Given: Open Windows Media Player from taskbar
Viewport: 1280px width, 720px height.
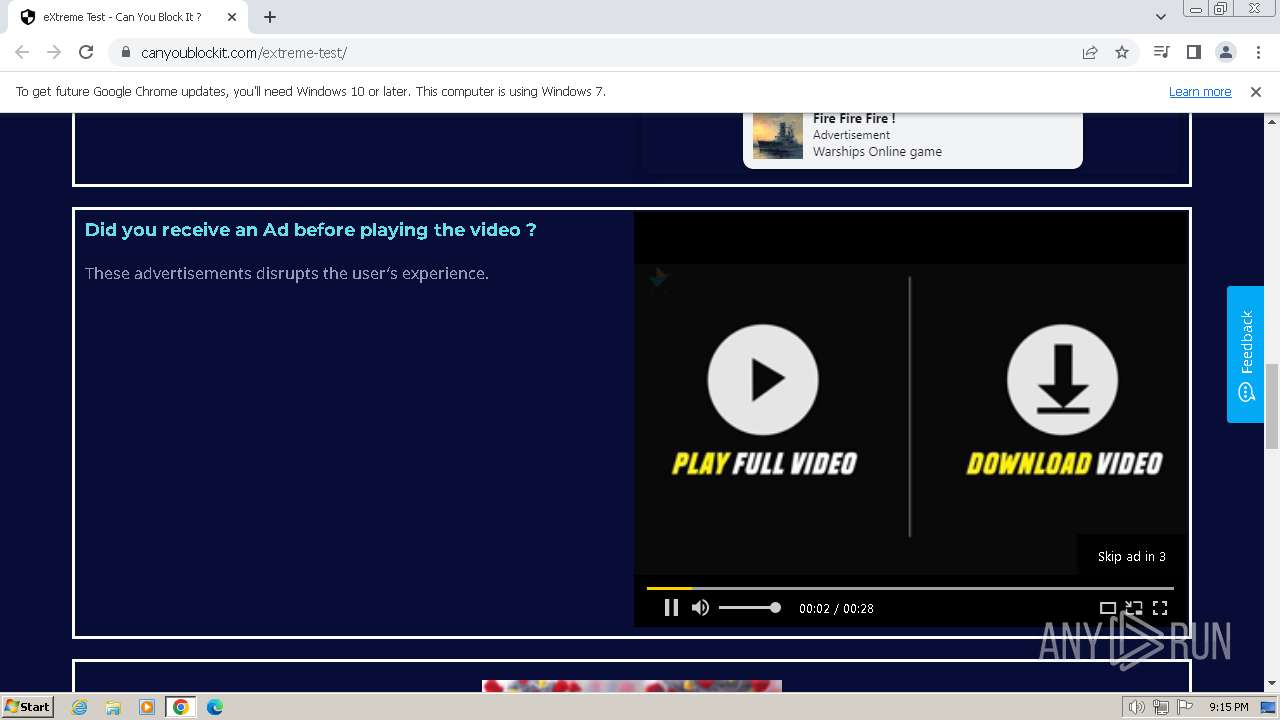Looking at the screenshot, I should [x=147, y=707].
